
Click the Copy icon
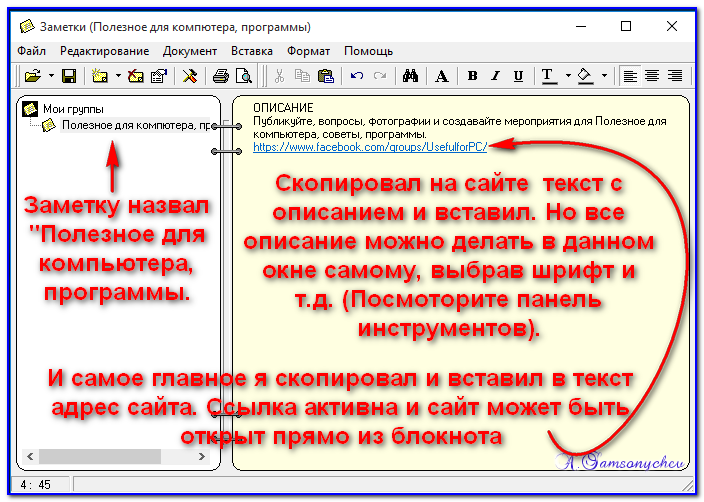pyautogui.click(x=302, y=76)
